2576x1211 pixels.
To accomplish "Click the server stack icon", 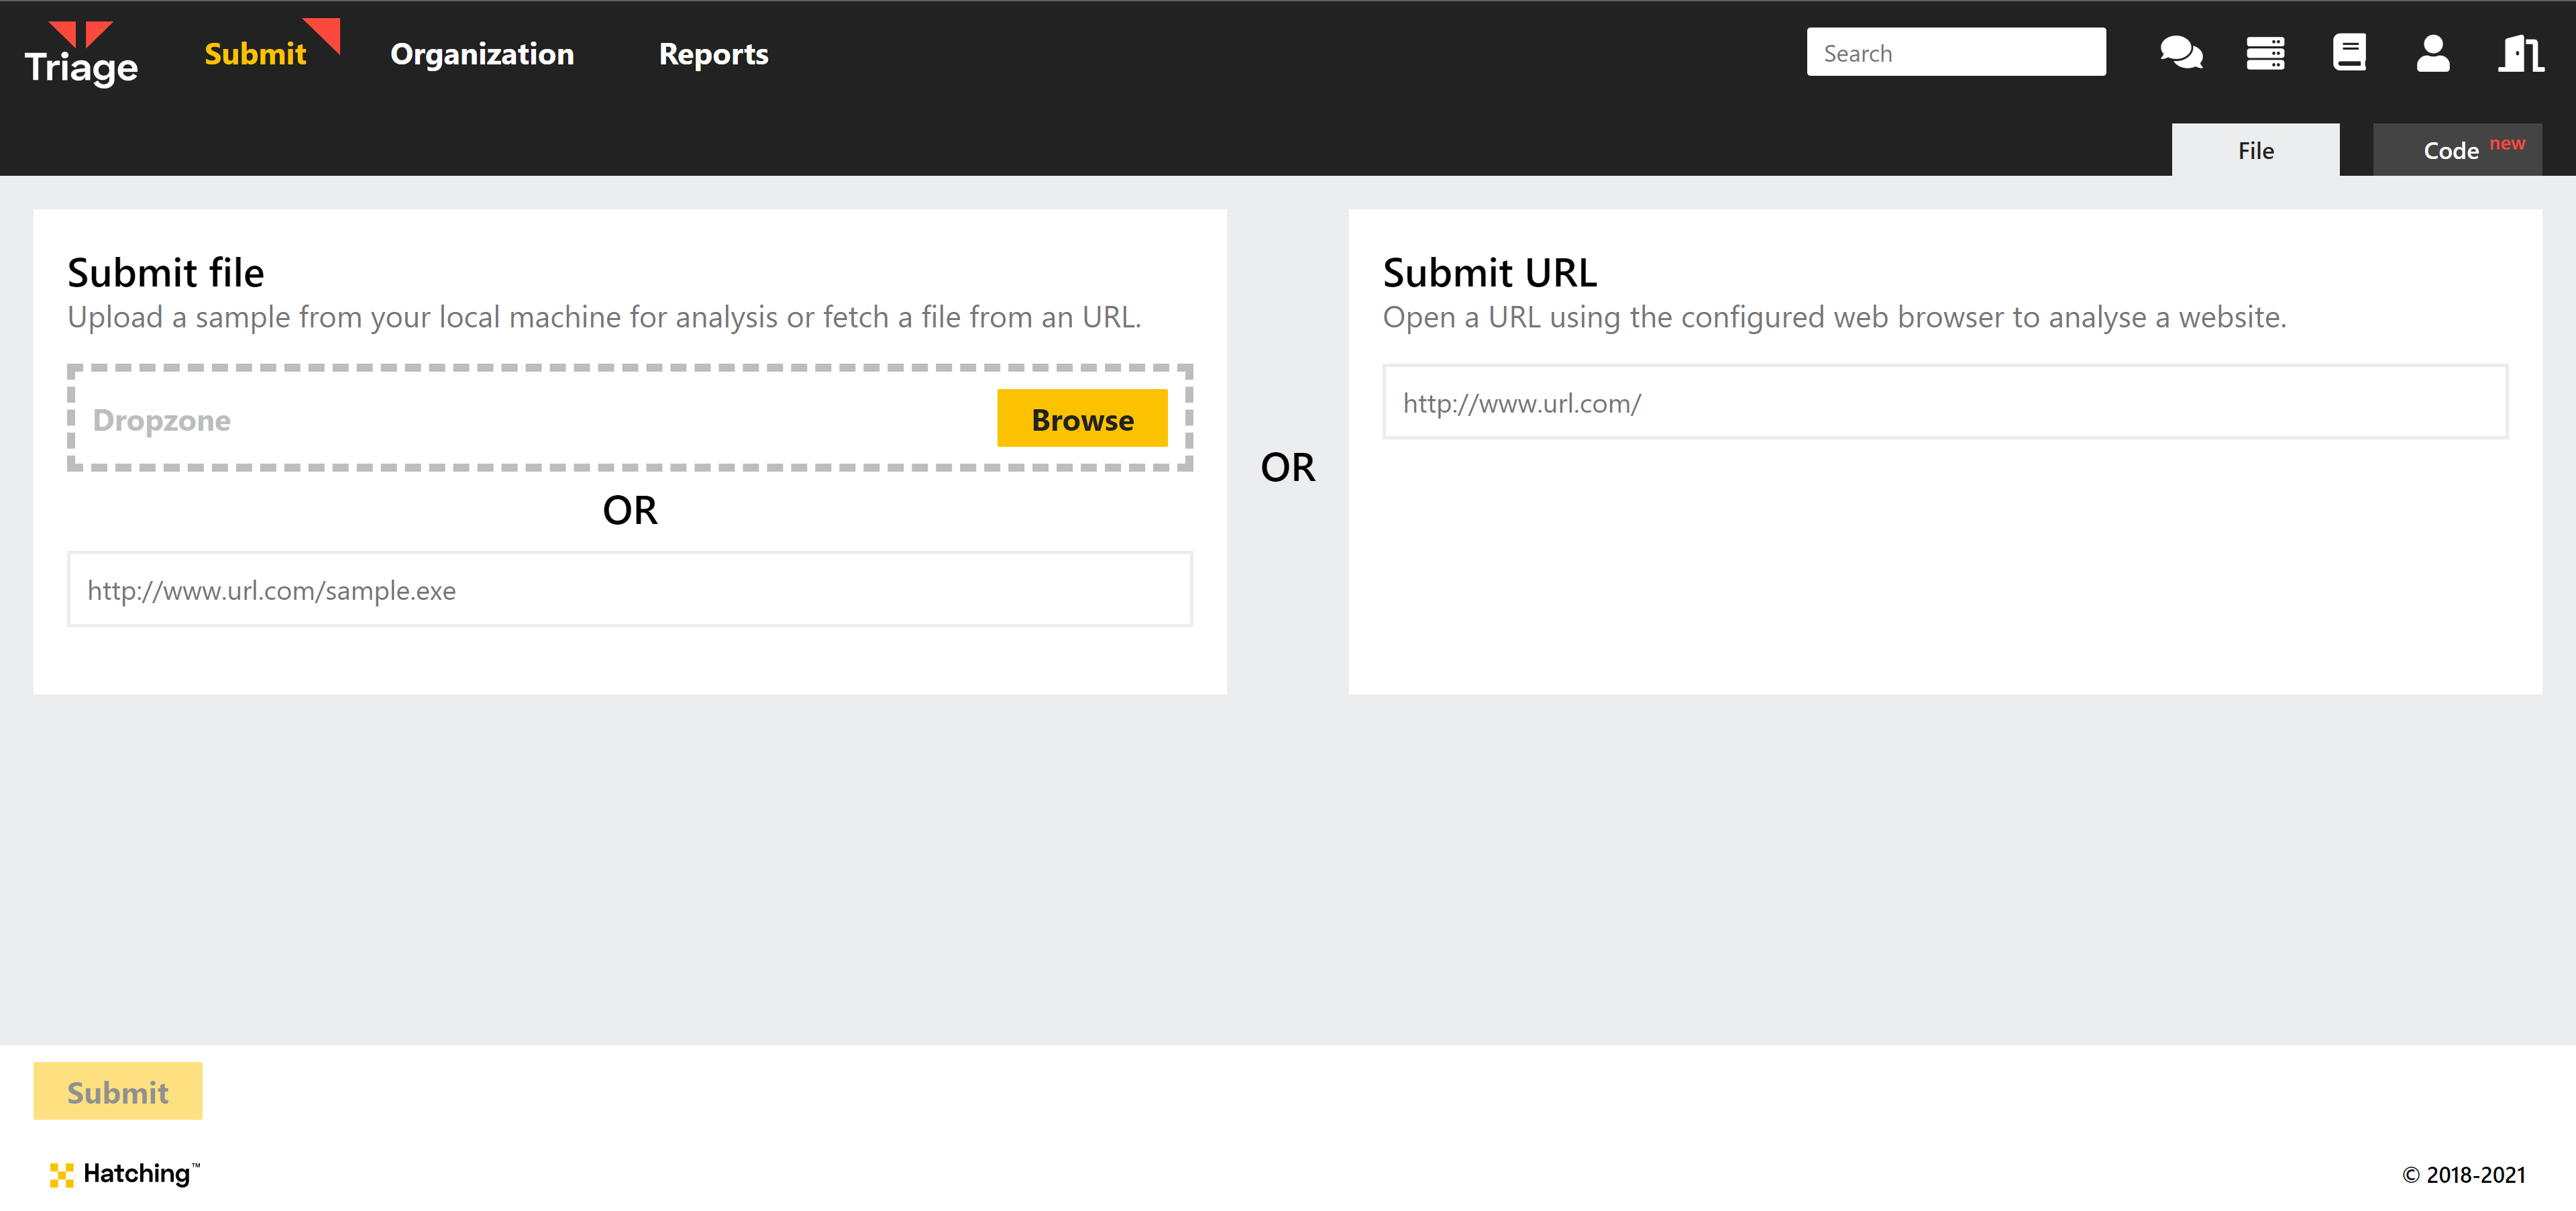I will [x=2265, y=53].
